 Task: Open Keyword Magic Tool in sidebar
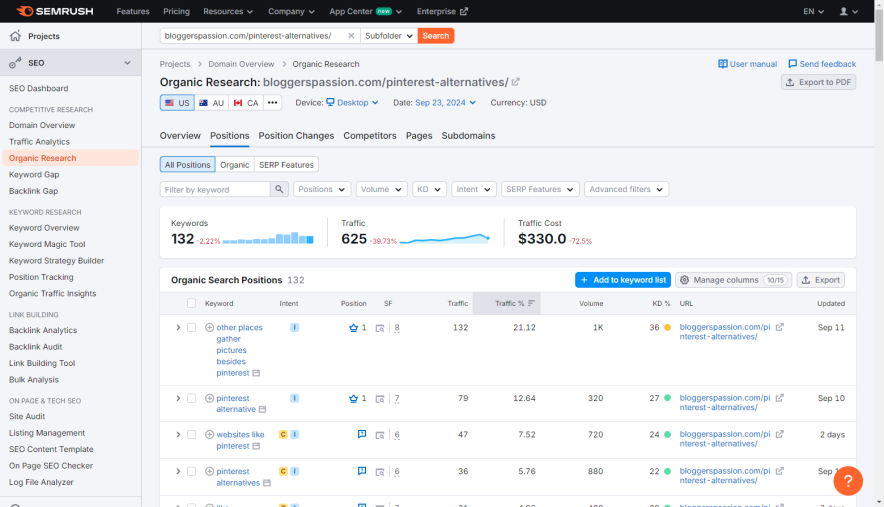click(x=47, y=244)
